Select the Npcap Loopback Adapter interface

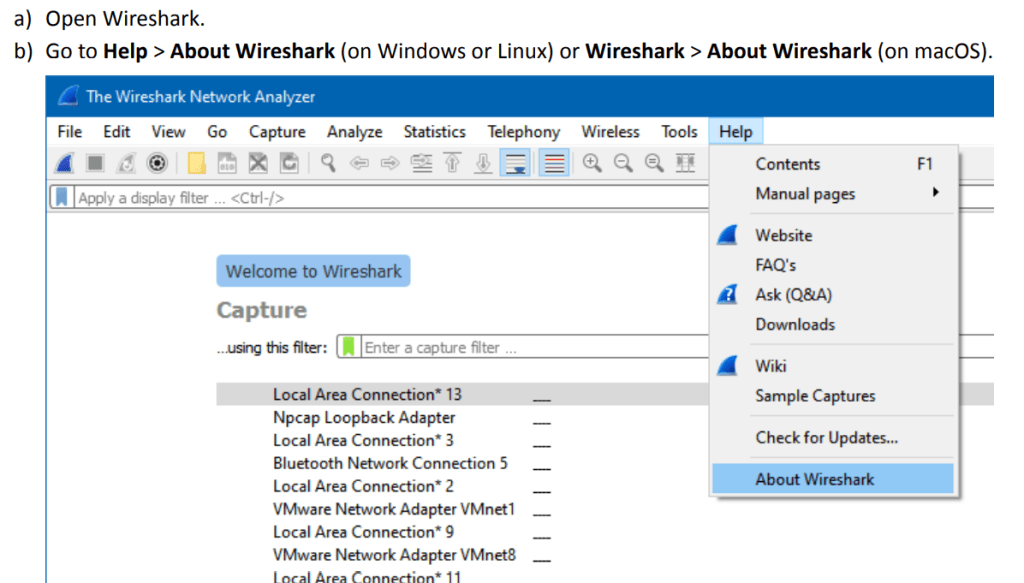[364, 417]
